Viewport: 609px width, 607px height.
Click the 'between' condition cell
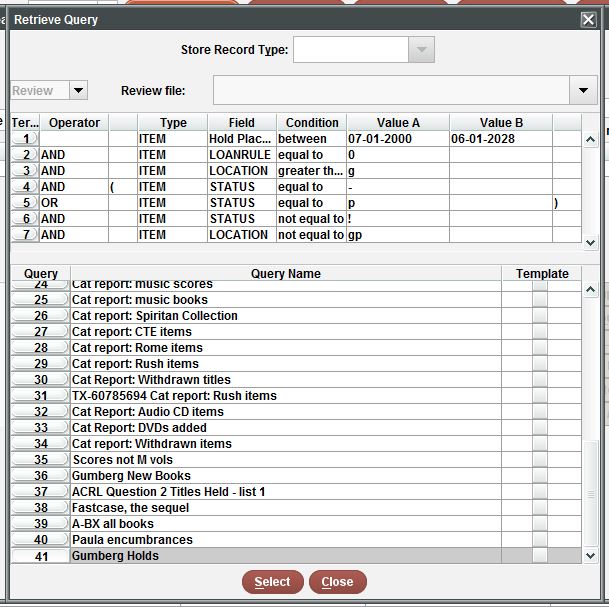tap(311, 139)
